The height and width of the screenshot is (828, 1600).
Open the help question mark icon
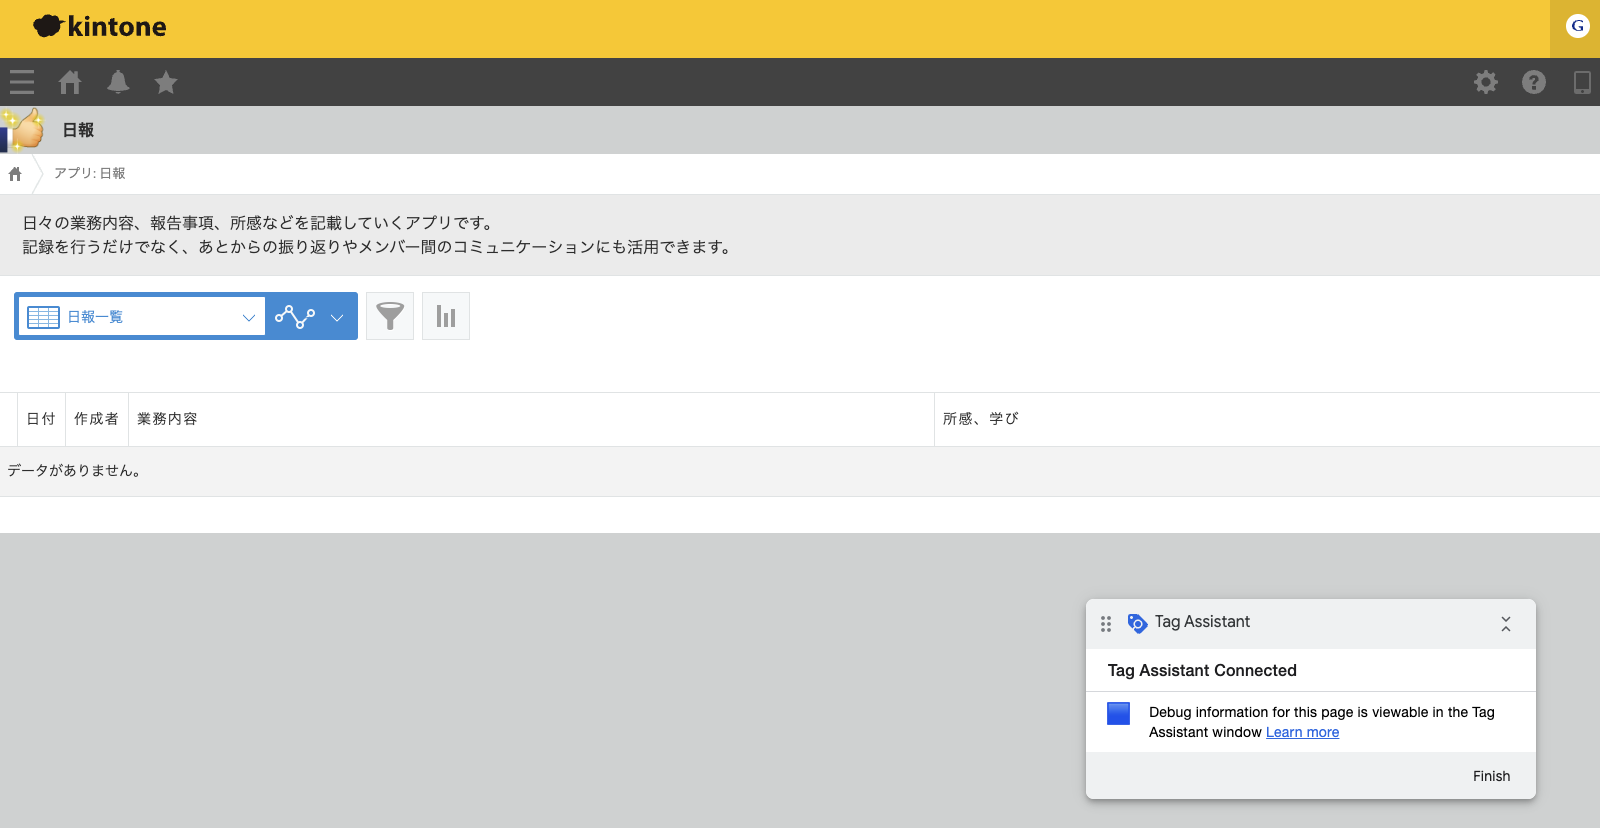click(x=1534, y=82)
